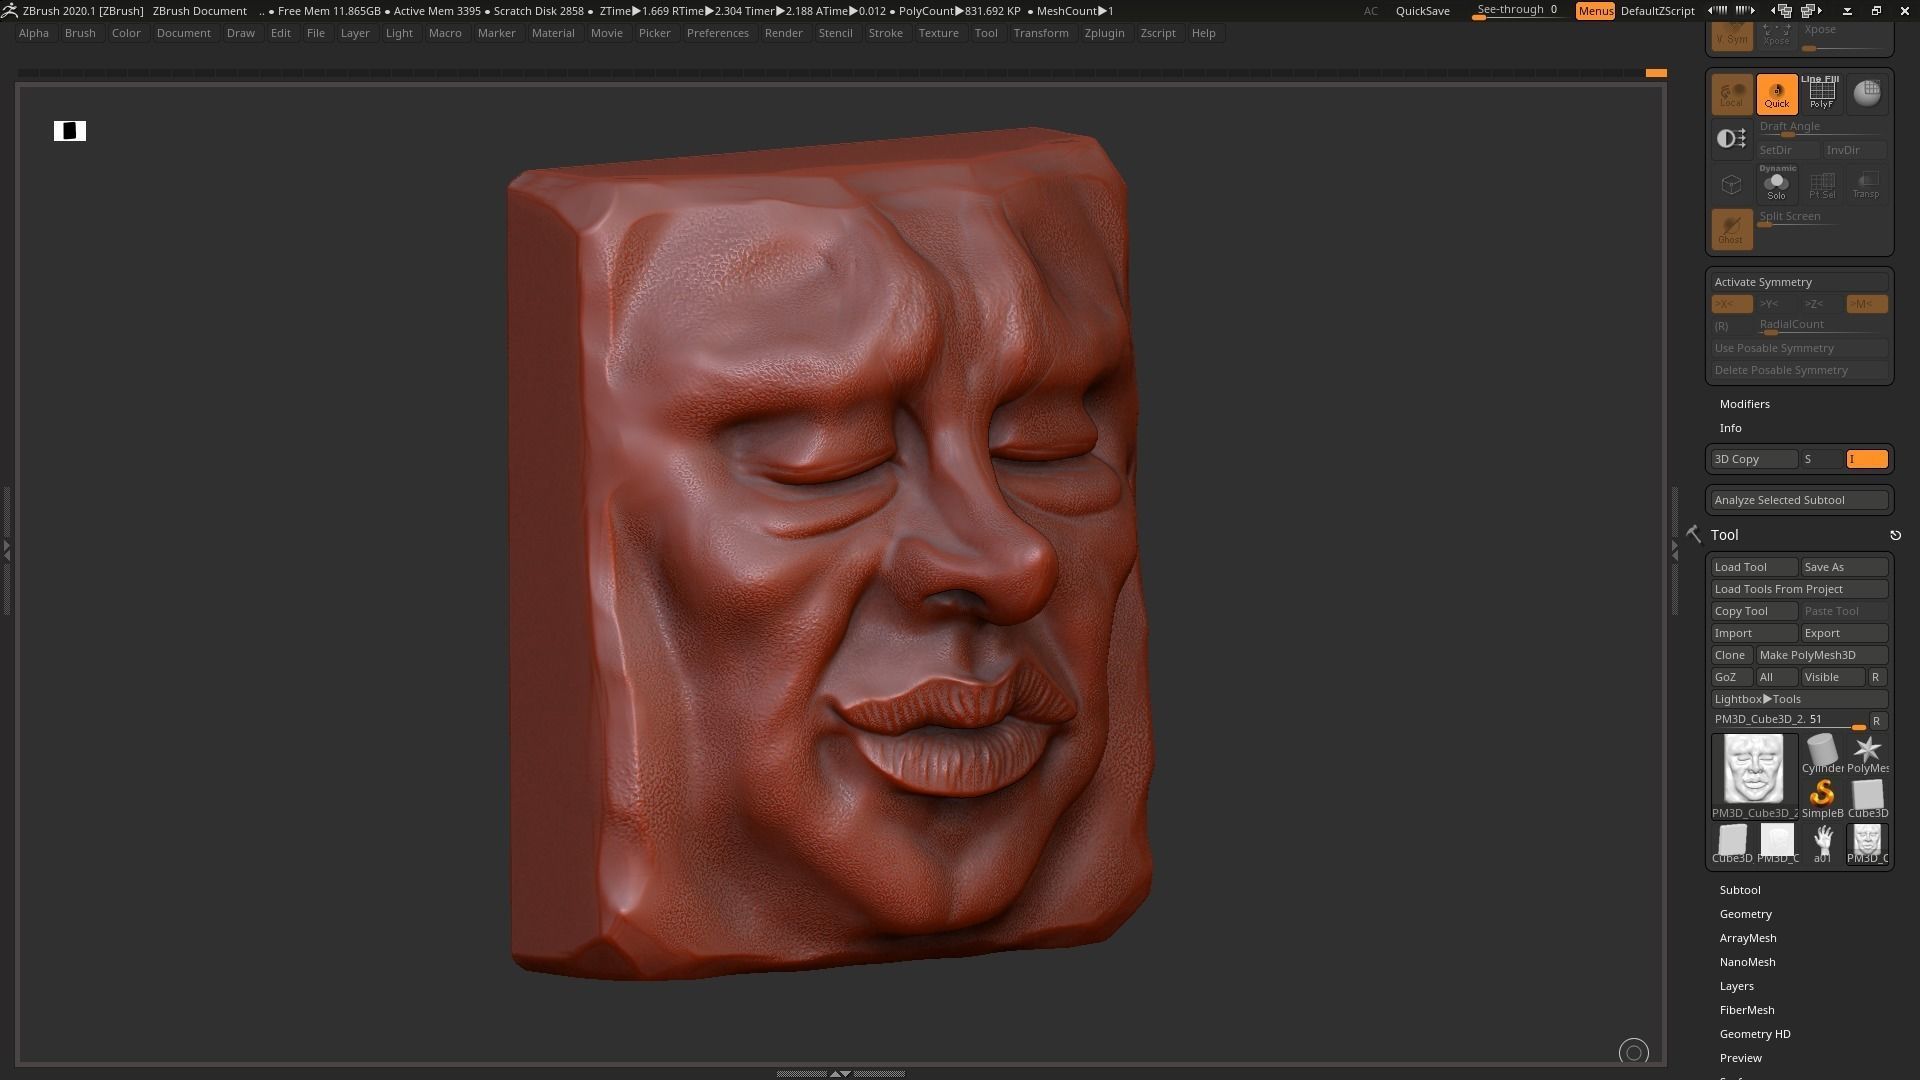Click the Xpose icon
This screenshot has width=1920, height=1080.
[x=1776, y=35]
